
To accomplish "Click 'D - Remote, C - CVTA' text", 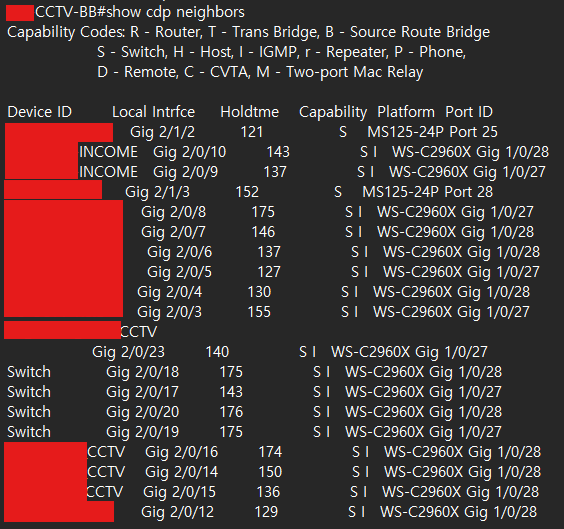I will coord(173,72).
